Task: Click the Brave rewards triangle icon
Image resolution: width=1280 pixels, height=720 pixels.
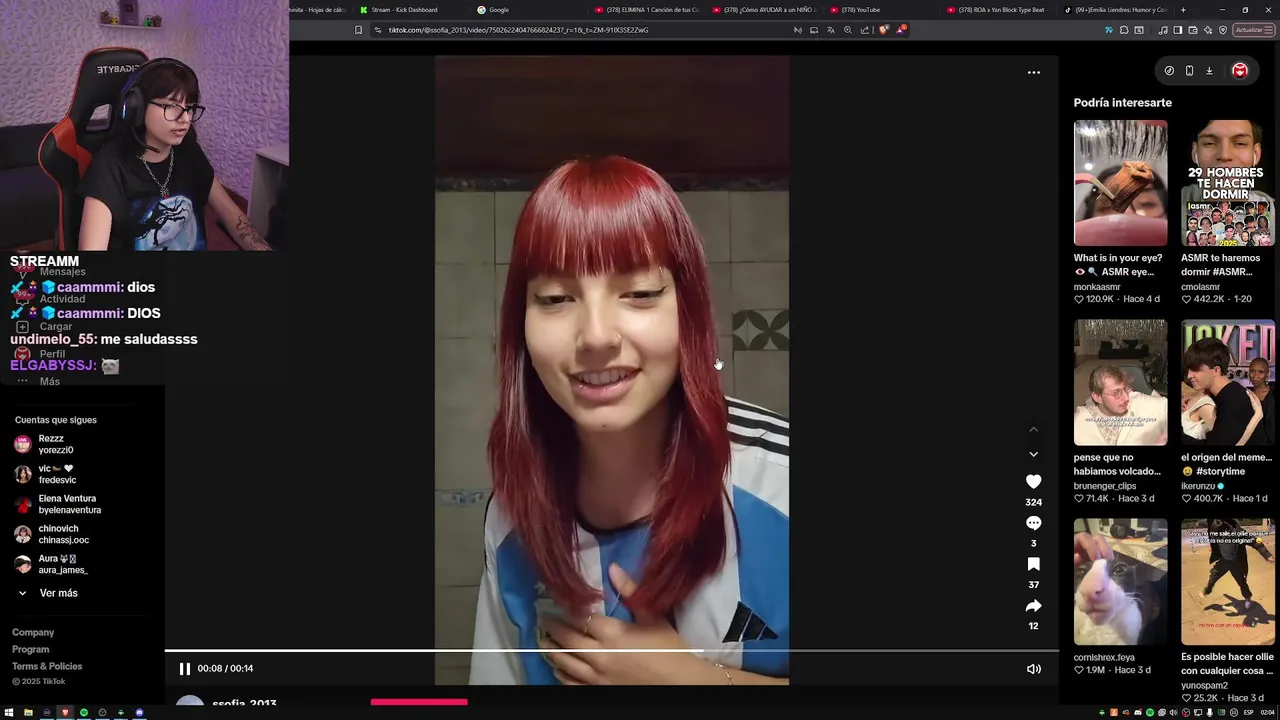Action: tap(901, 30)
